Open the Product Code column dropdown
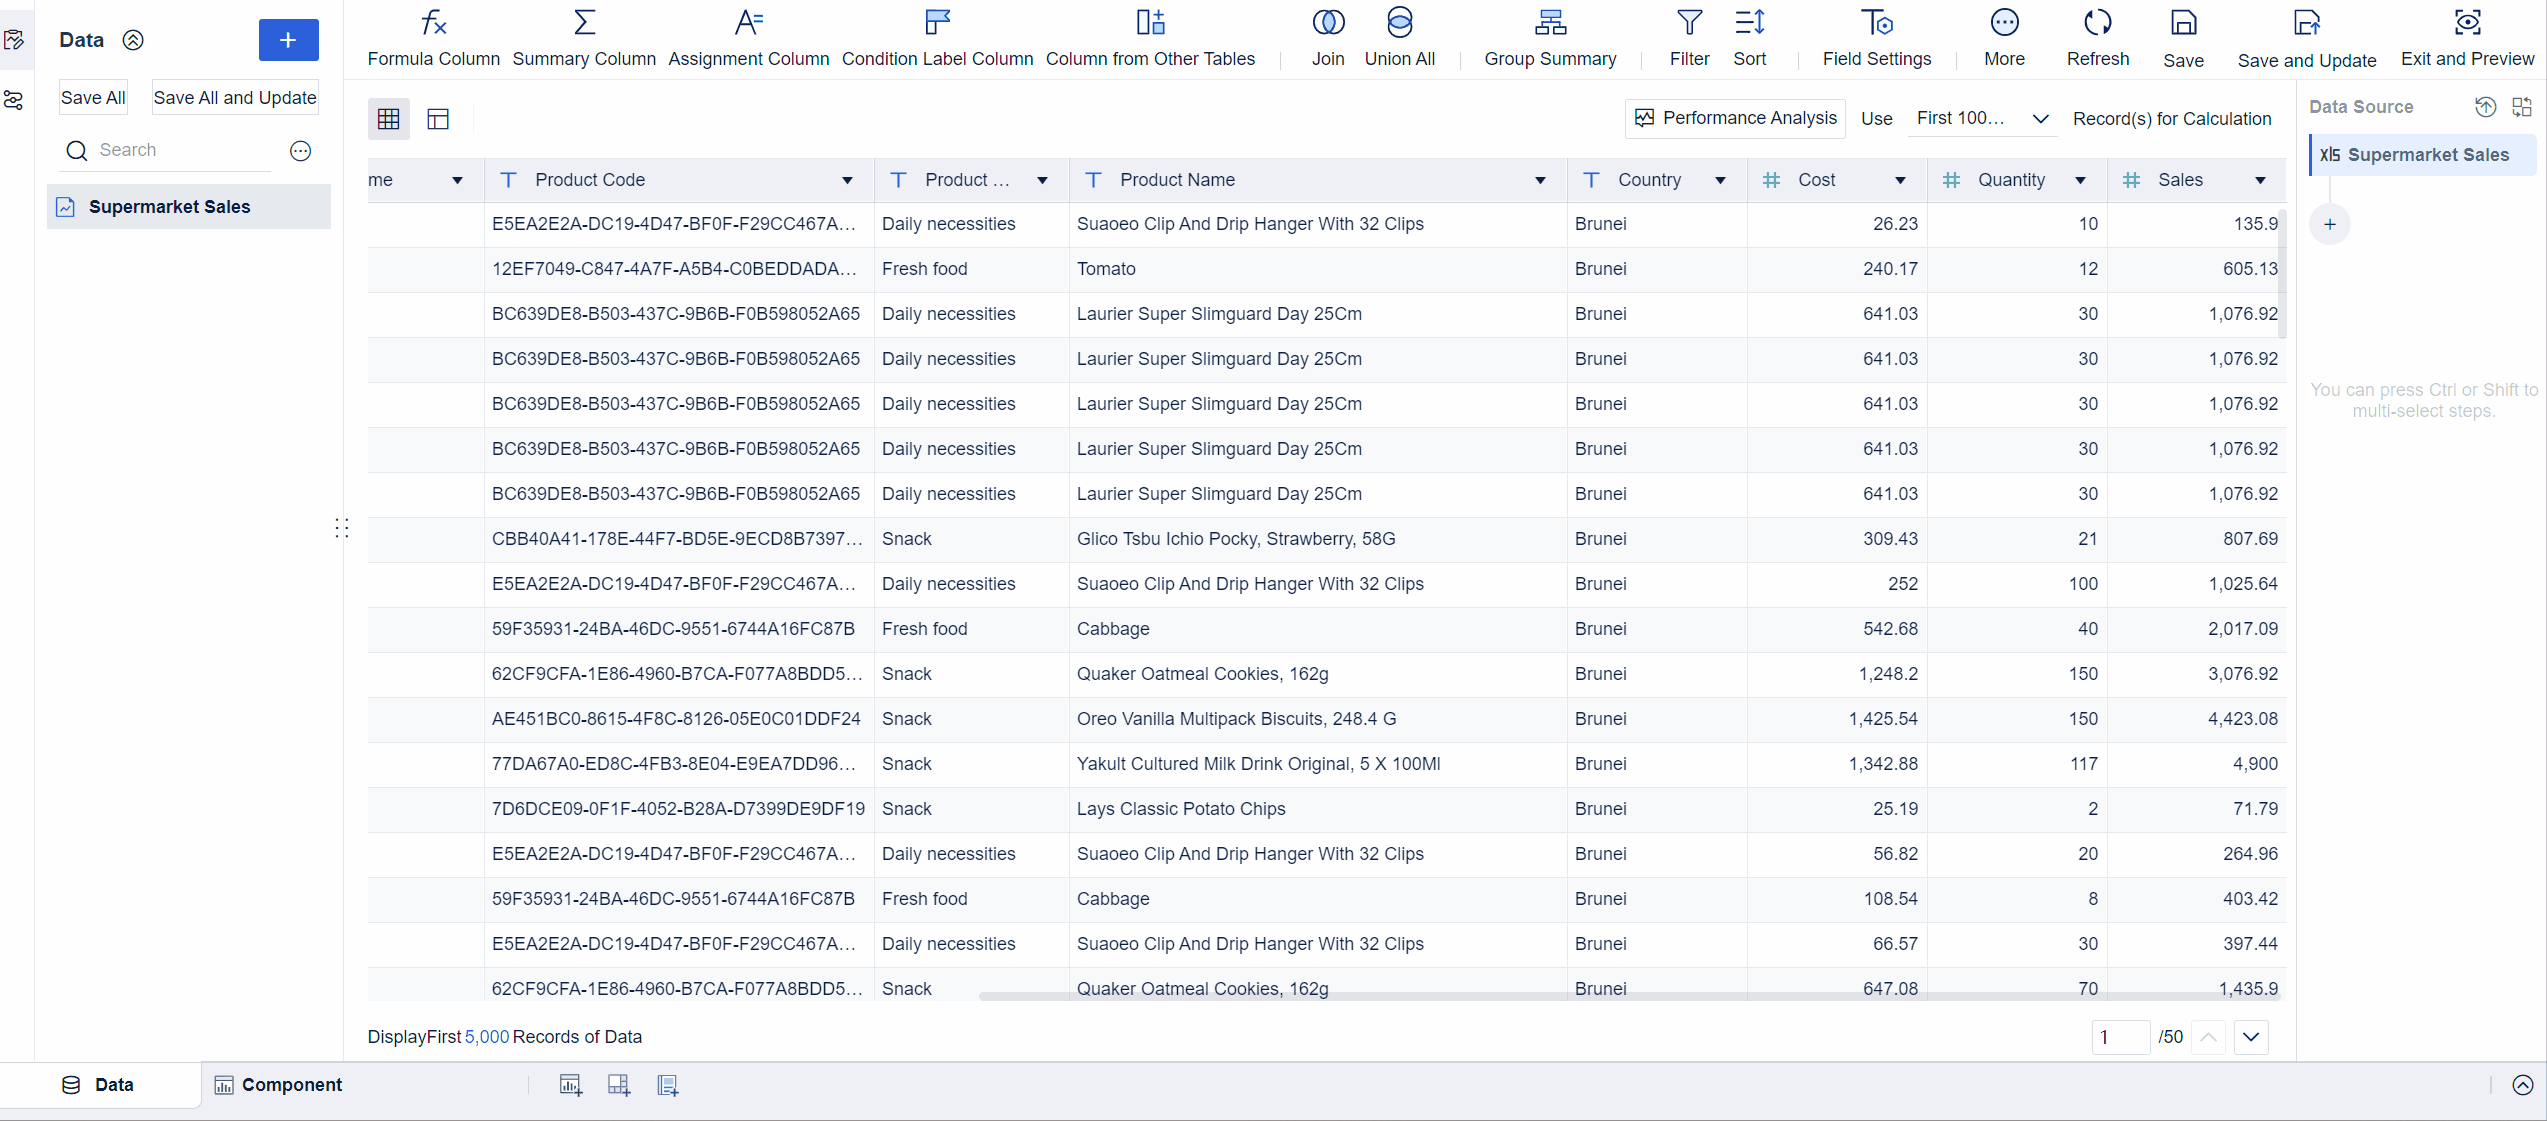Viewport: 2547px width, 1121px height. coord(847,181)
